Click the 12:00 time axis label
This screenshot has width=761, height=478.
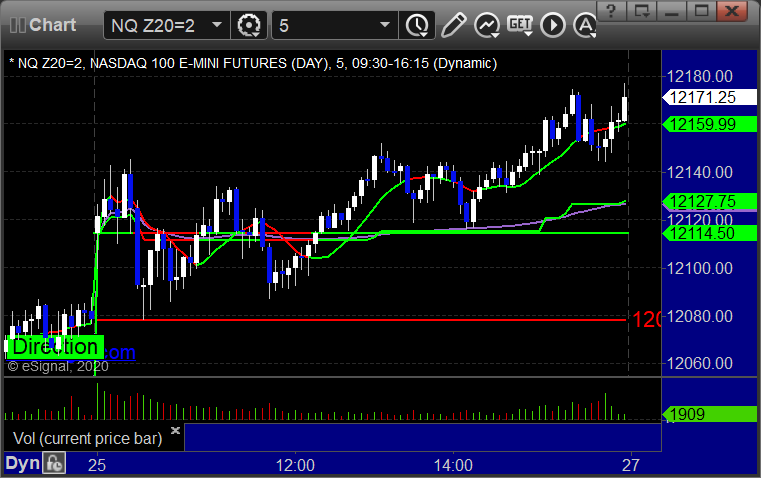295,465
